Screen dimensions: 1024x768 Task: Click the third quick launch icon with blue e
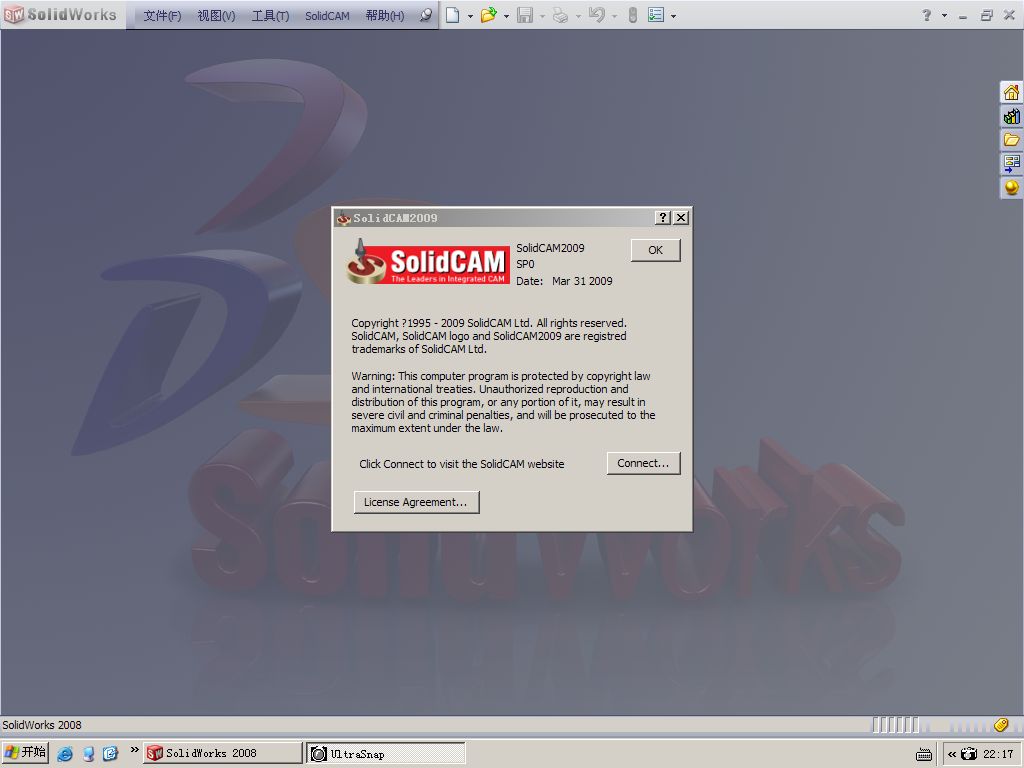(110, 754)
